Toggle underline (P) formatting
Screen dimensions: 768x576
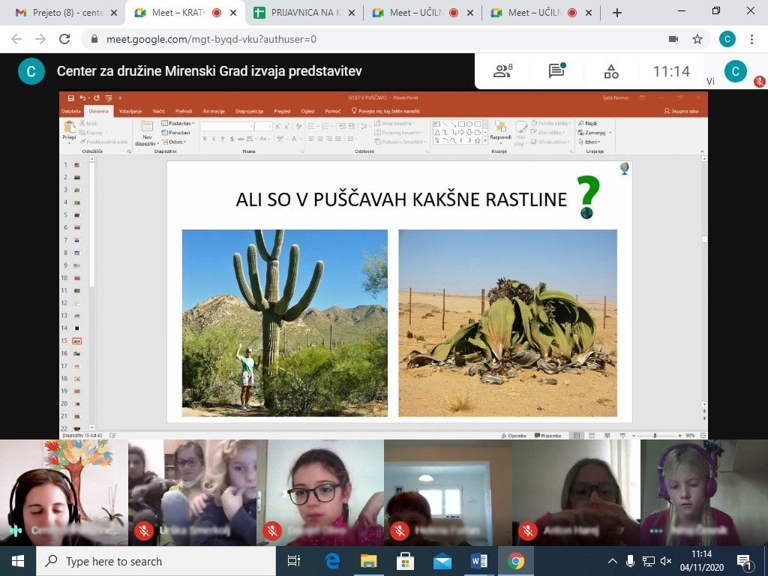(222, 139)
